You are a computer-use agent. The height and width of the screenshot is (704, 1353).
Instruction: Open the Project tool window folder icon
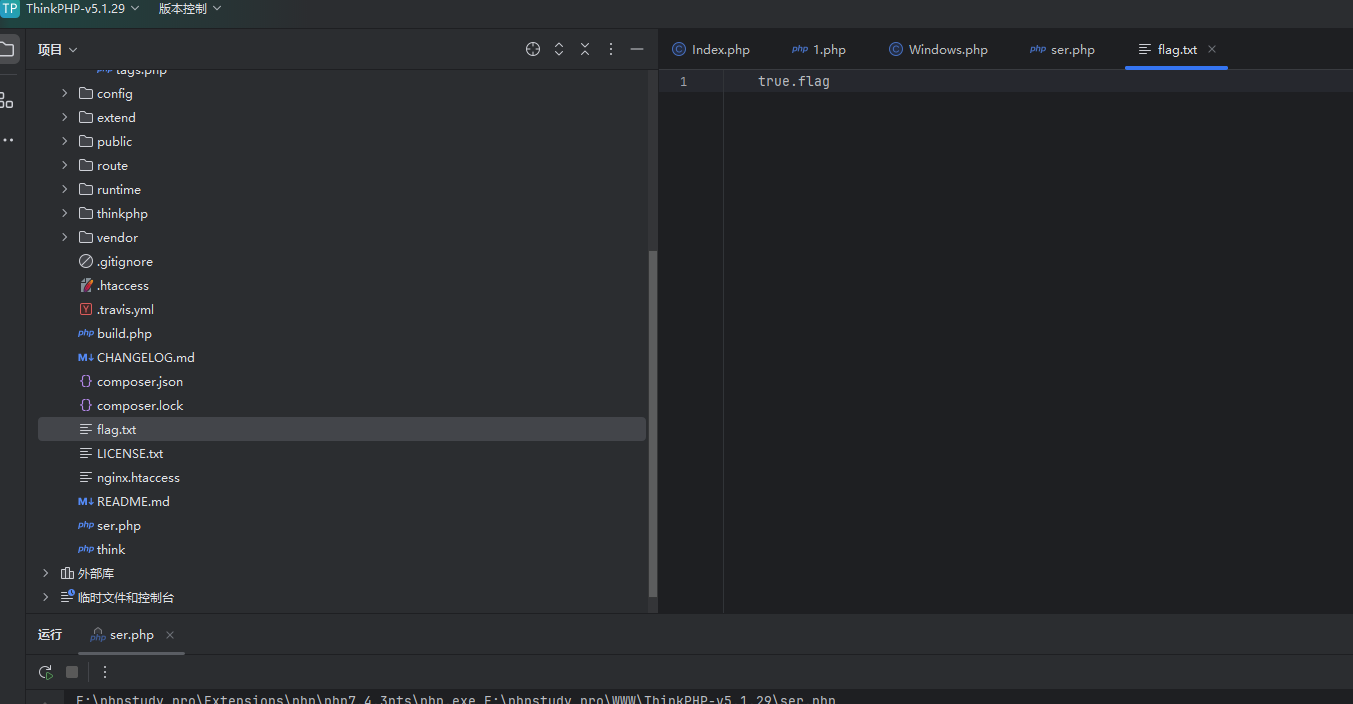click(x=7, y=49)
